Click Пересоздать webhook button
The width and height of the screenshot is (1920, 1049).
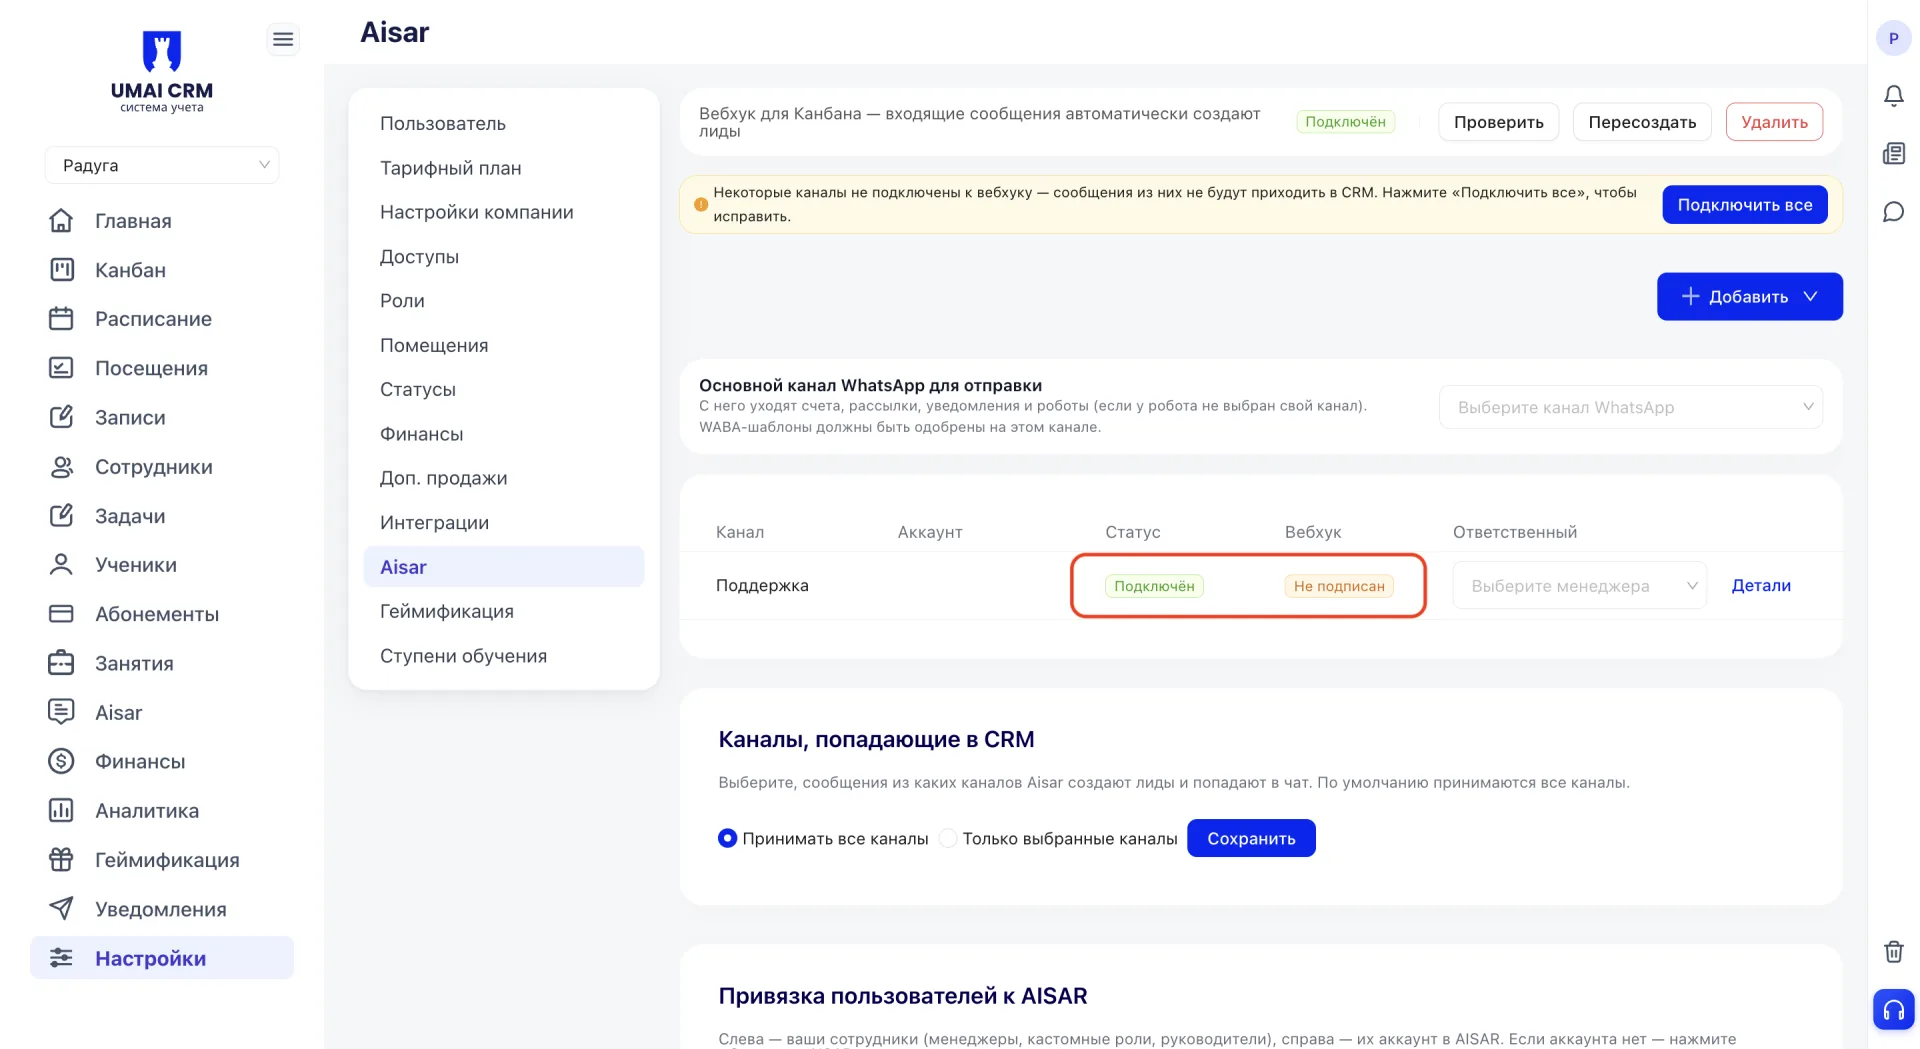1642,122
